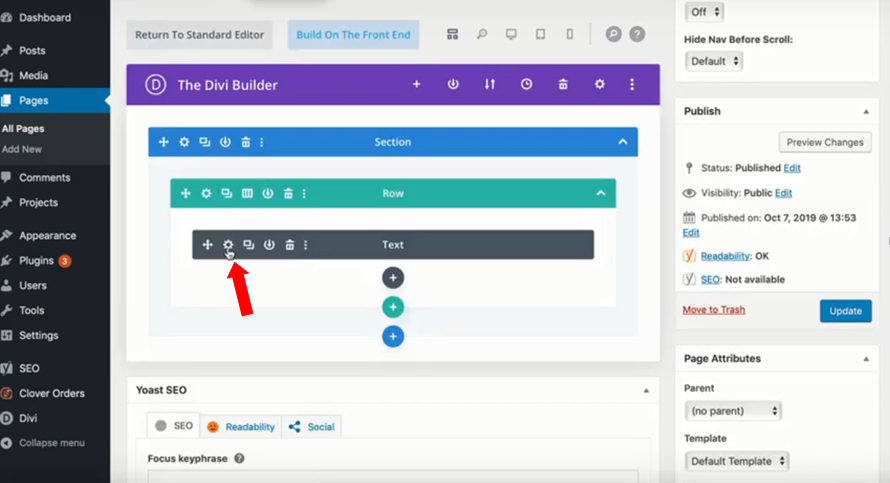This screenshot has height=483, width=890.
Task: Open Appearance menu in sidebar
Action: click(47, 236)
